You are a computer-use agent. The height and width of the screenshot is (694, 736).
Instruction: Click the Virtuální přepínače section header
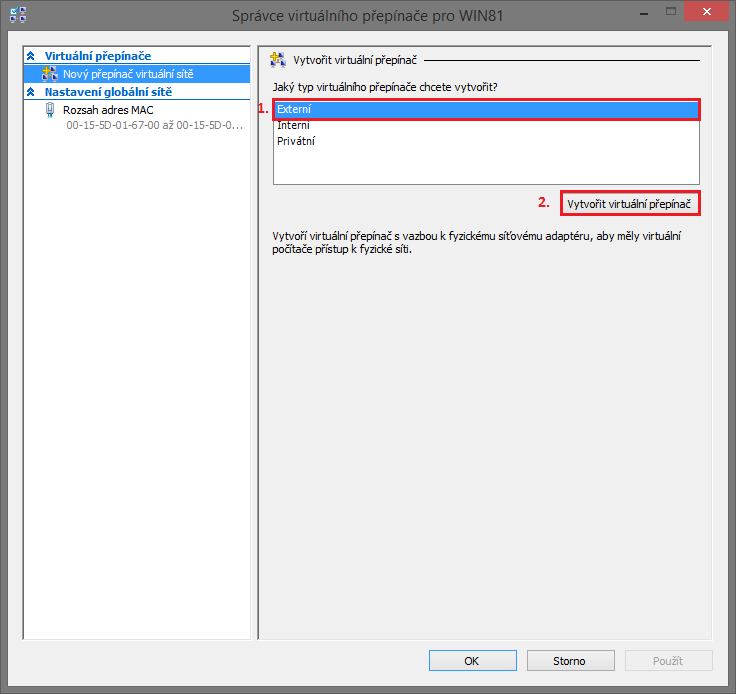(98, 56)
